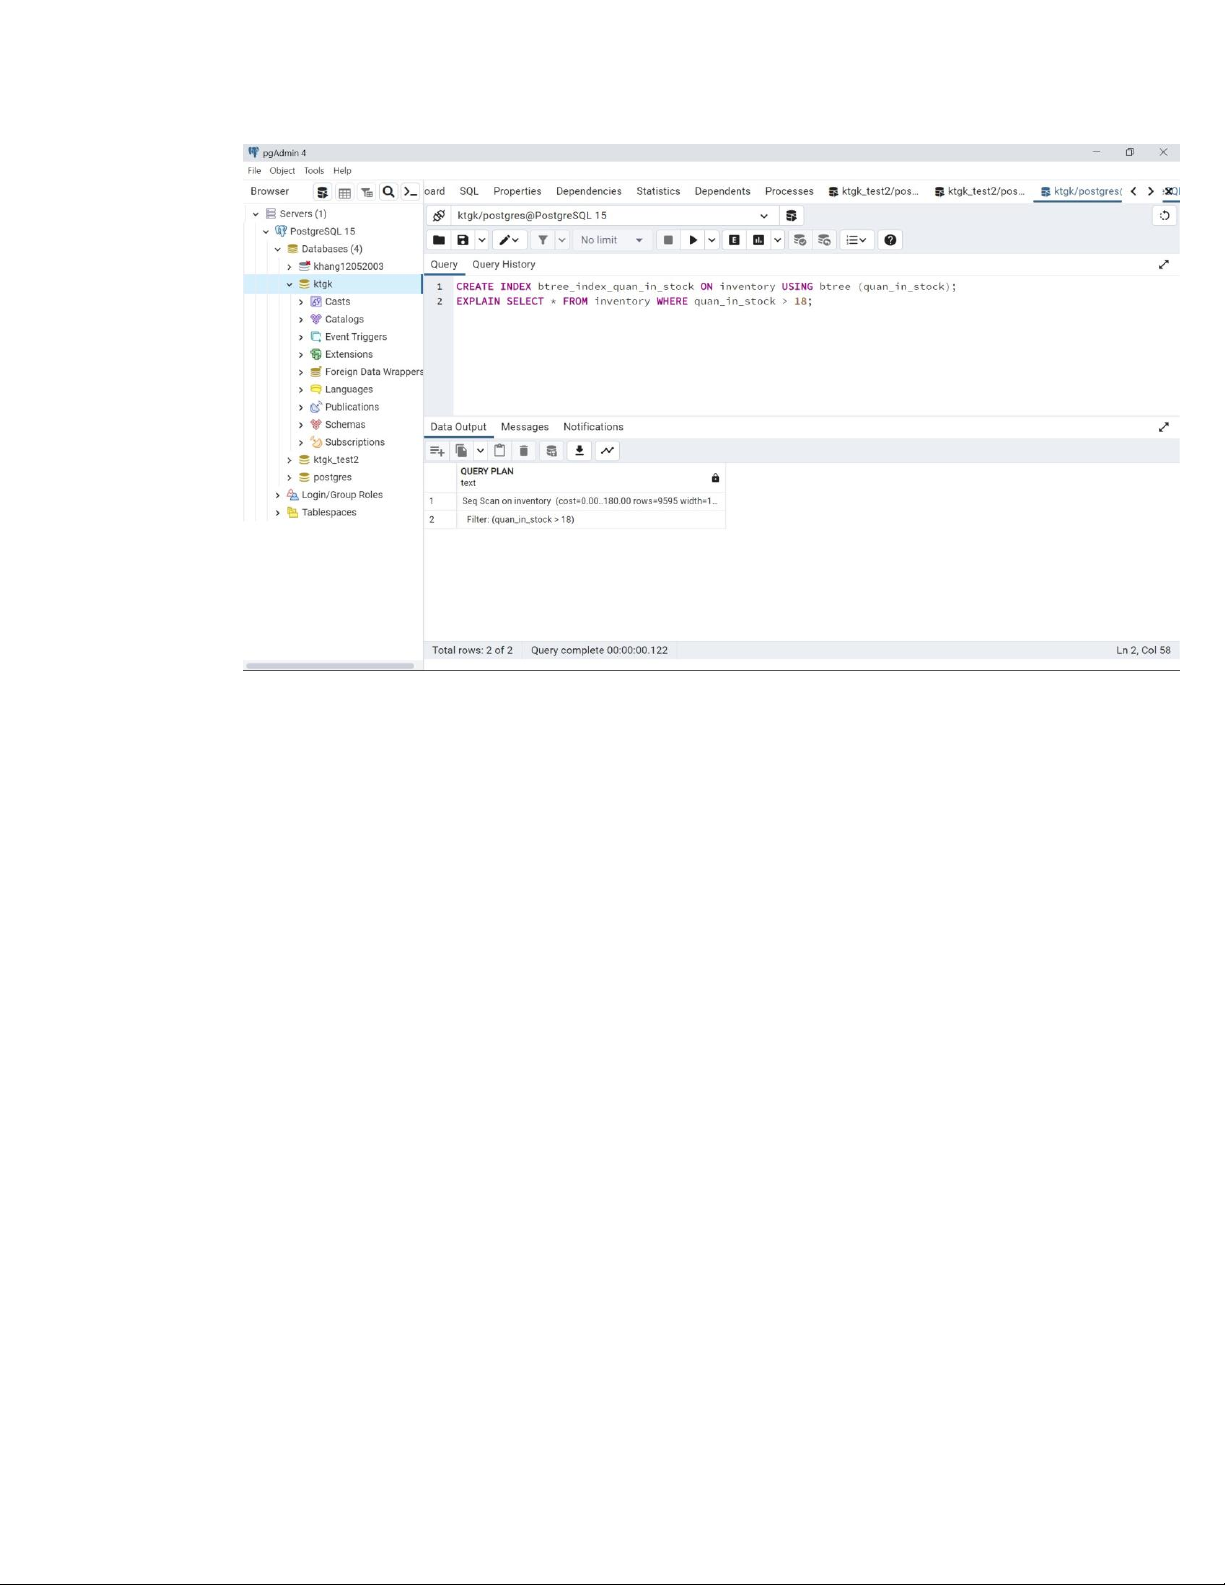Switch to the Query History tab
1225x1585 pixels.
tap(504, 265)
